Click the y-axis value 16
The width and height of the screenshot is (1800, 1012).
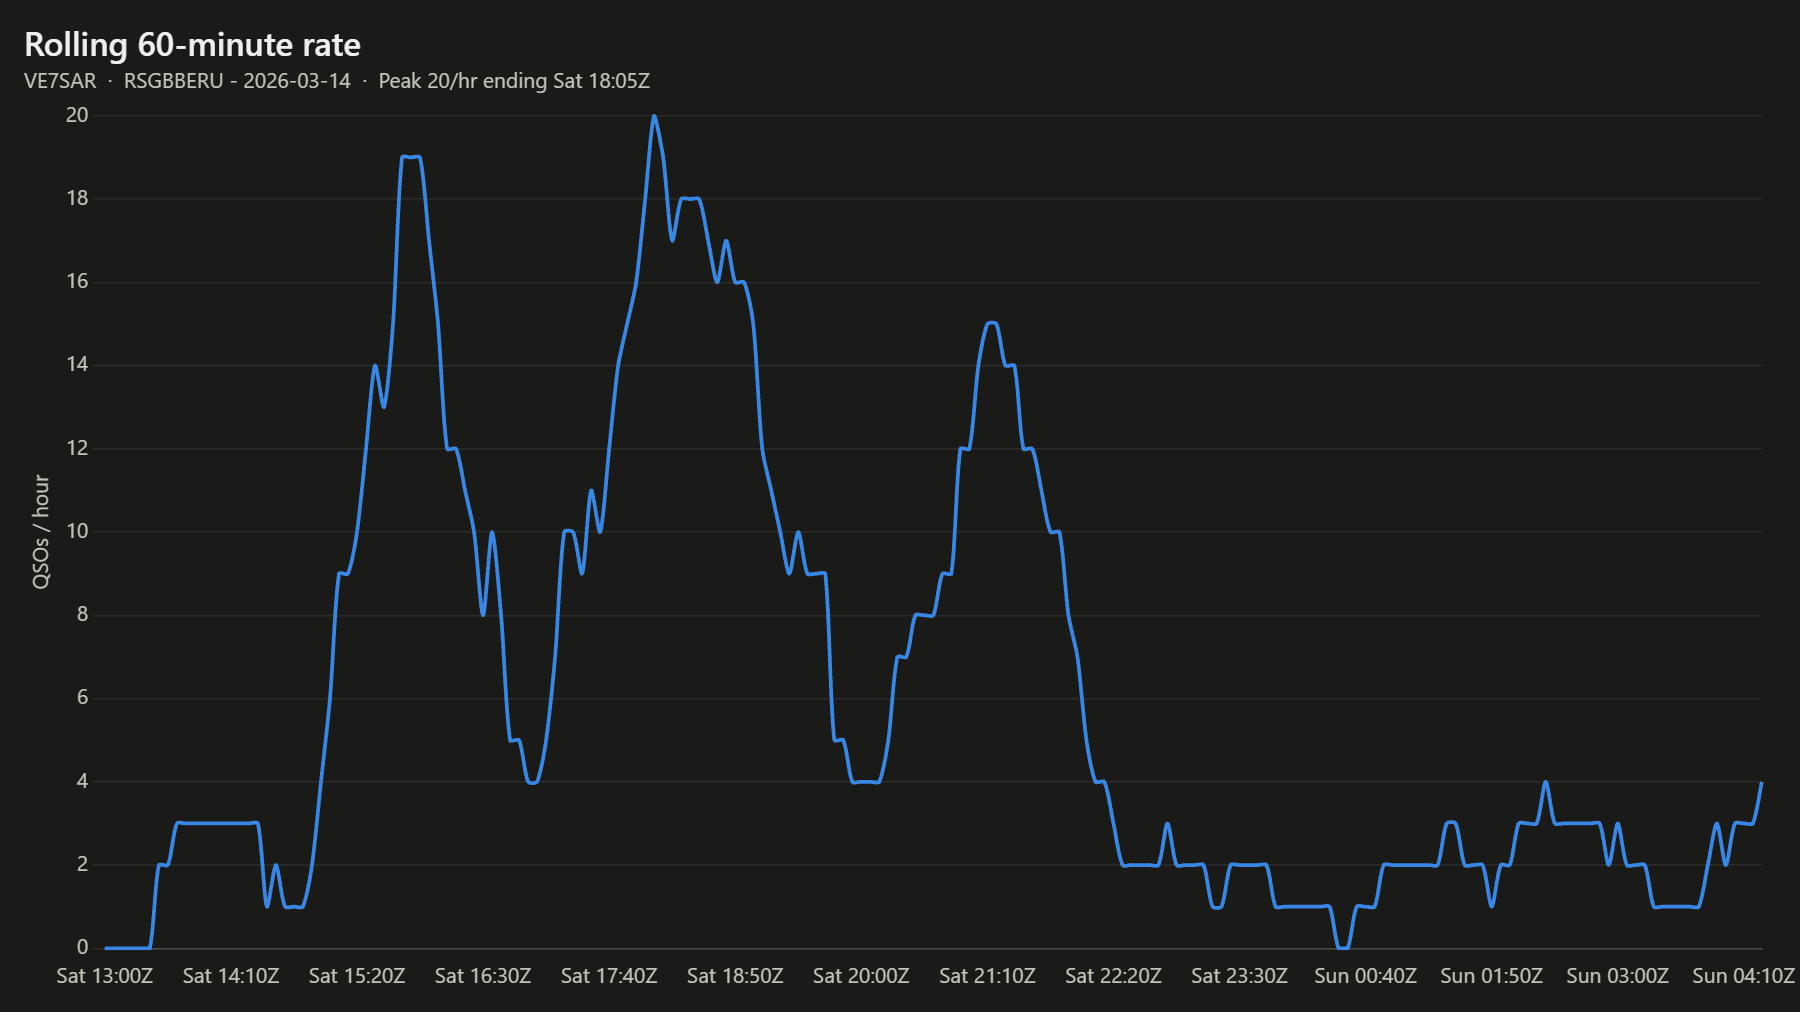click(77, 281)
